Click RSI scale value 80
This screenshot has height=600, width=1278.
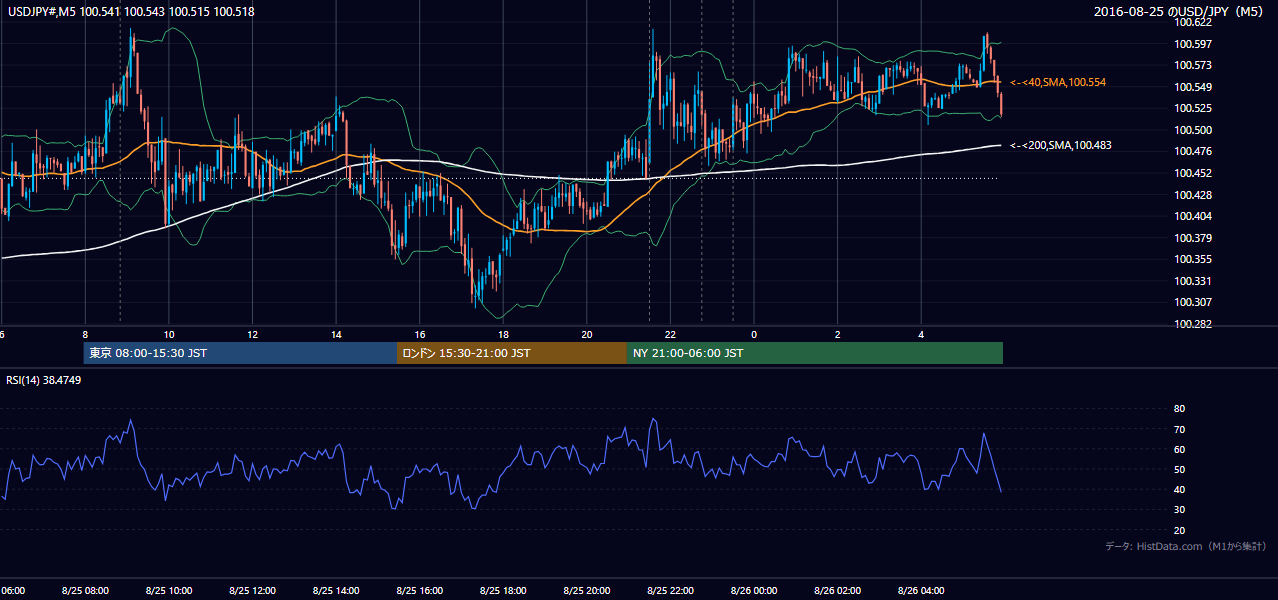click(x=1179, y=409)
